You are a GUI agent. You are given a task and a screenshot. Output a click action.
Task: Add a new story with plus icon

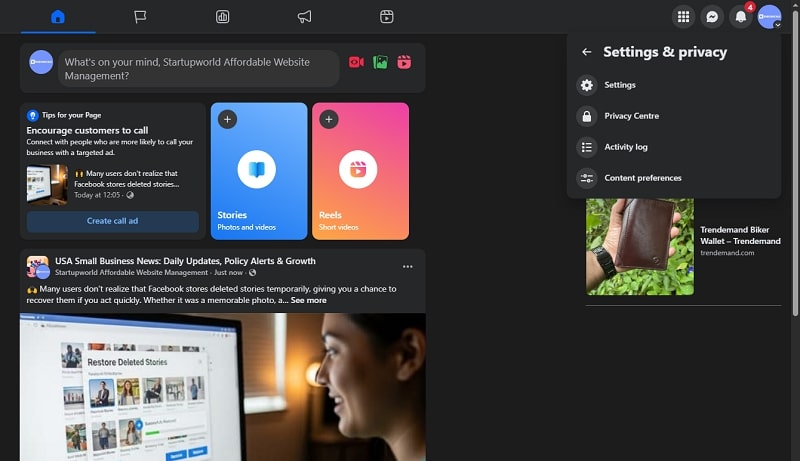[x=227, y=120]
